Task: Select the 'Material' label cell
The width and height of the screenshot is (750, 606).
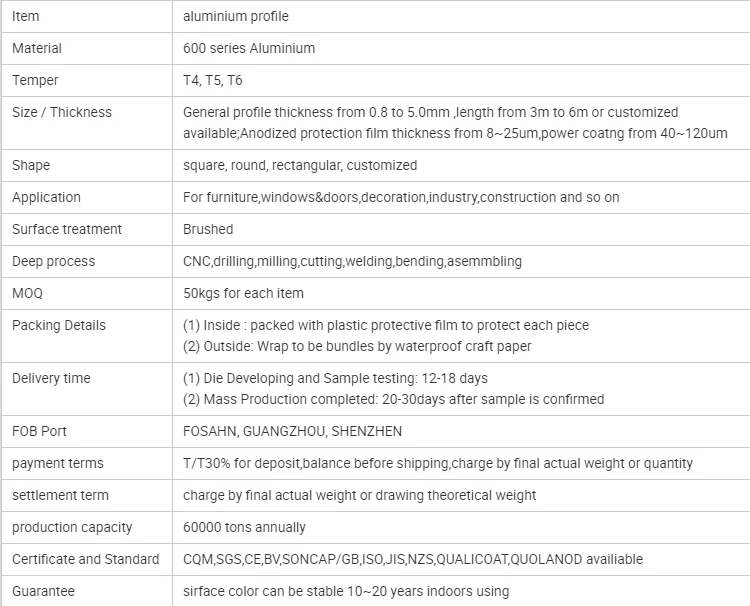Action: click(x=37, y=48)
